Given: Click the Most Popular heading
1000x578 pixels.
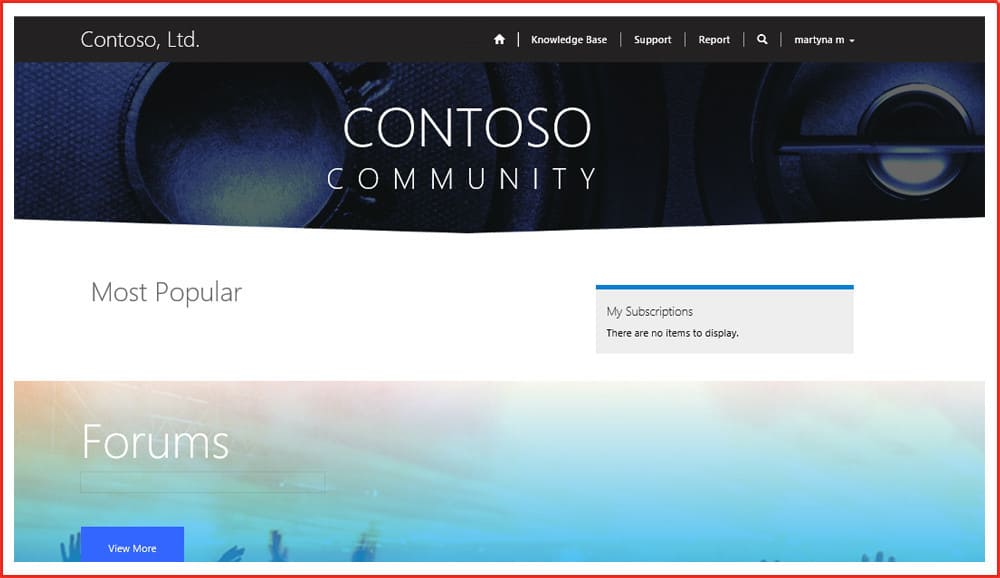Looking at the screenshot, I should [166, 293].
